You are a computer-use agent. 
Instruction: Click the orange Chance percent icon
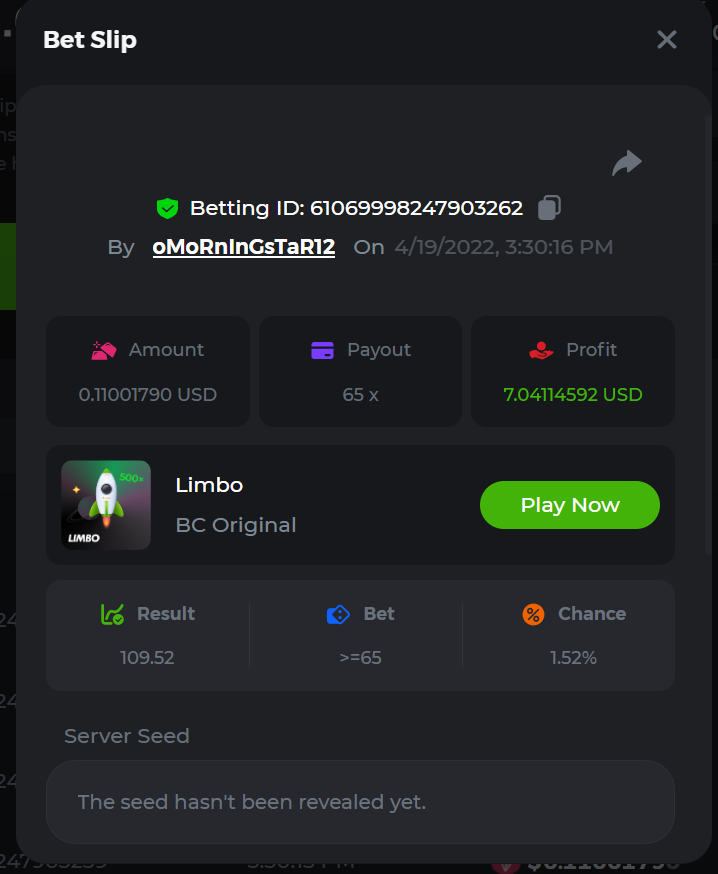[x=533, y=614]
